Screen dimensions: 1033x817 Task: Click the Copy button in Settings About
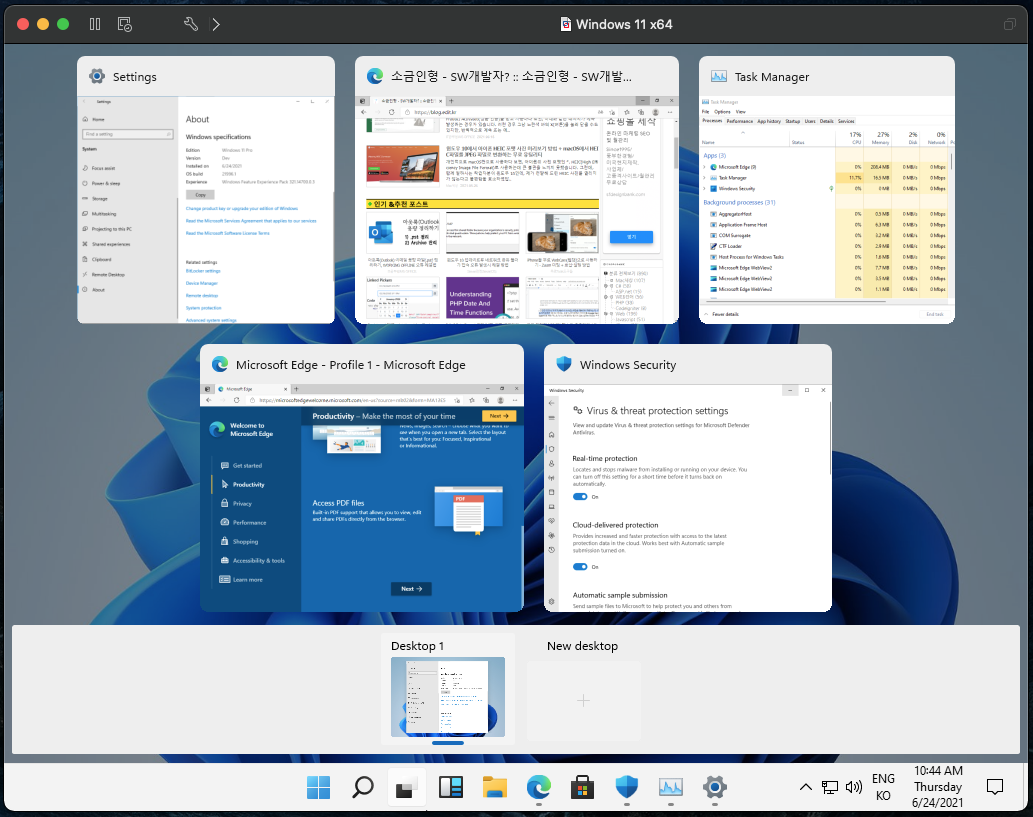[200, 195]
